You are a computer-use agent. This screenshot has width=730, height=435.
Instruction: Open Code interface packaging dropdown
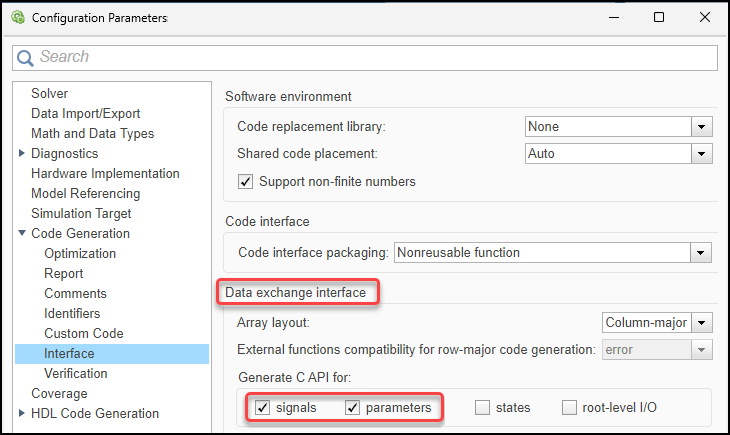point(701,253)
